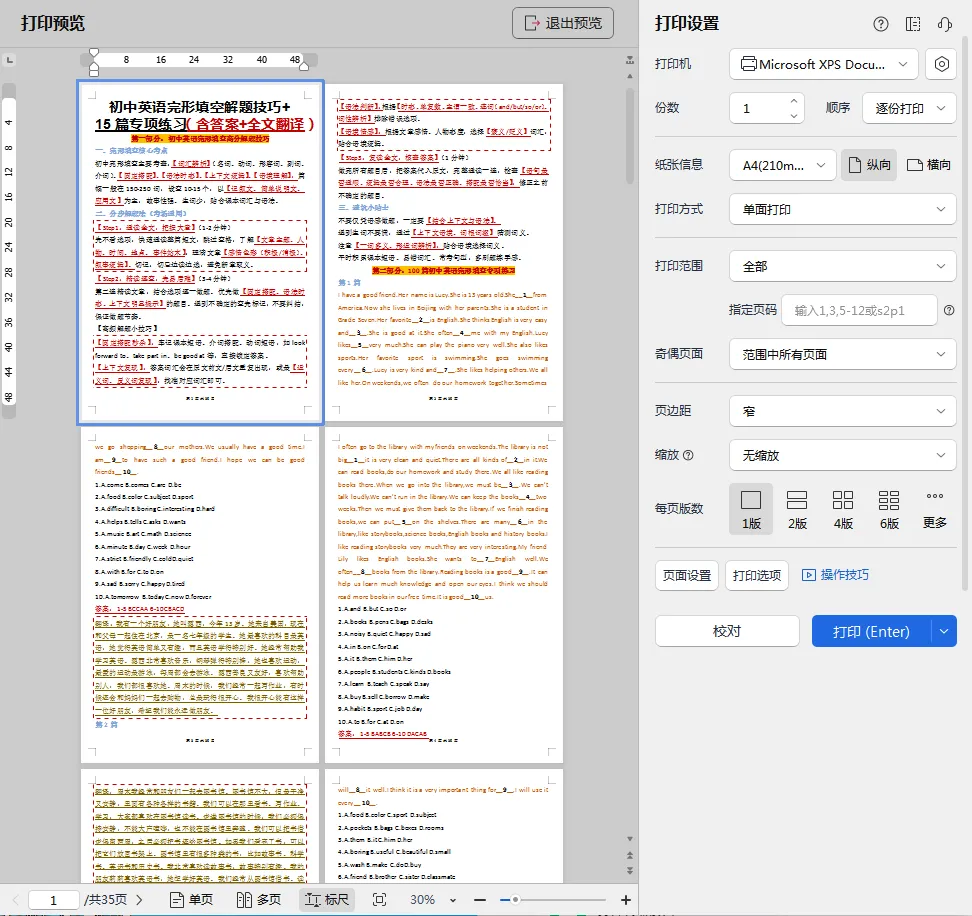Screen dimensions: 972x916
Task: Click the 指定页码 page range input field
Action: click(x=859, y=310)
